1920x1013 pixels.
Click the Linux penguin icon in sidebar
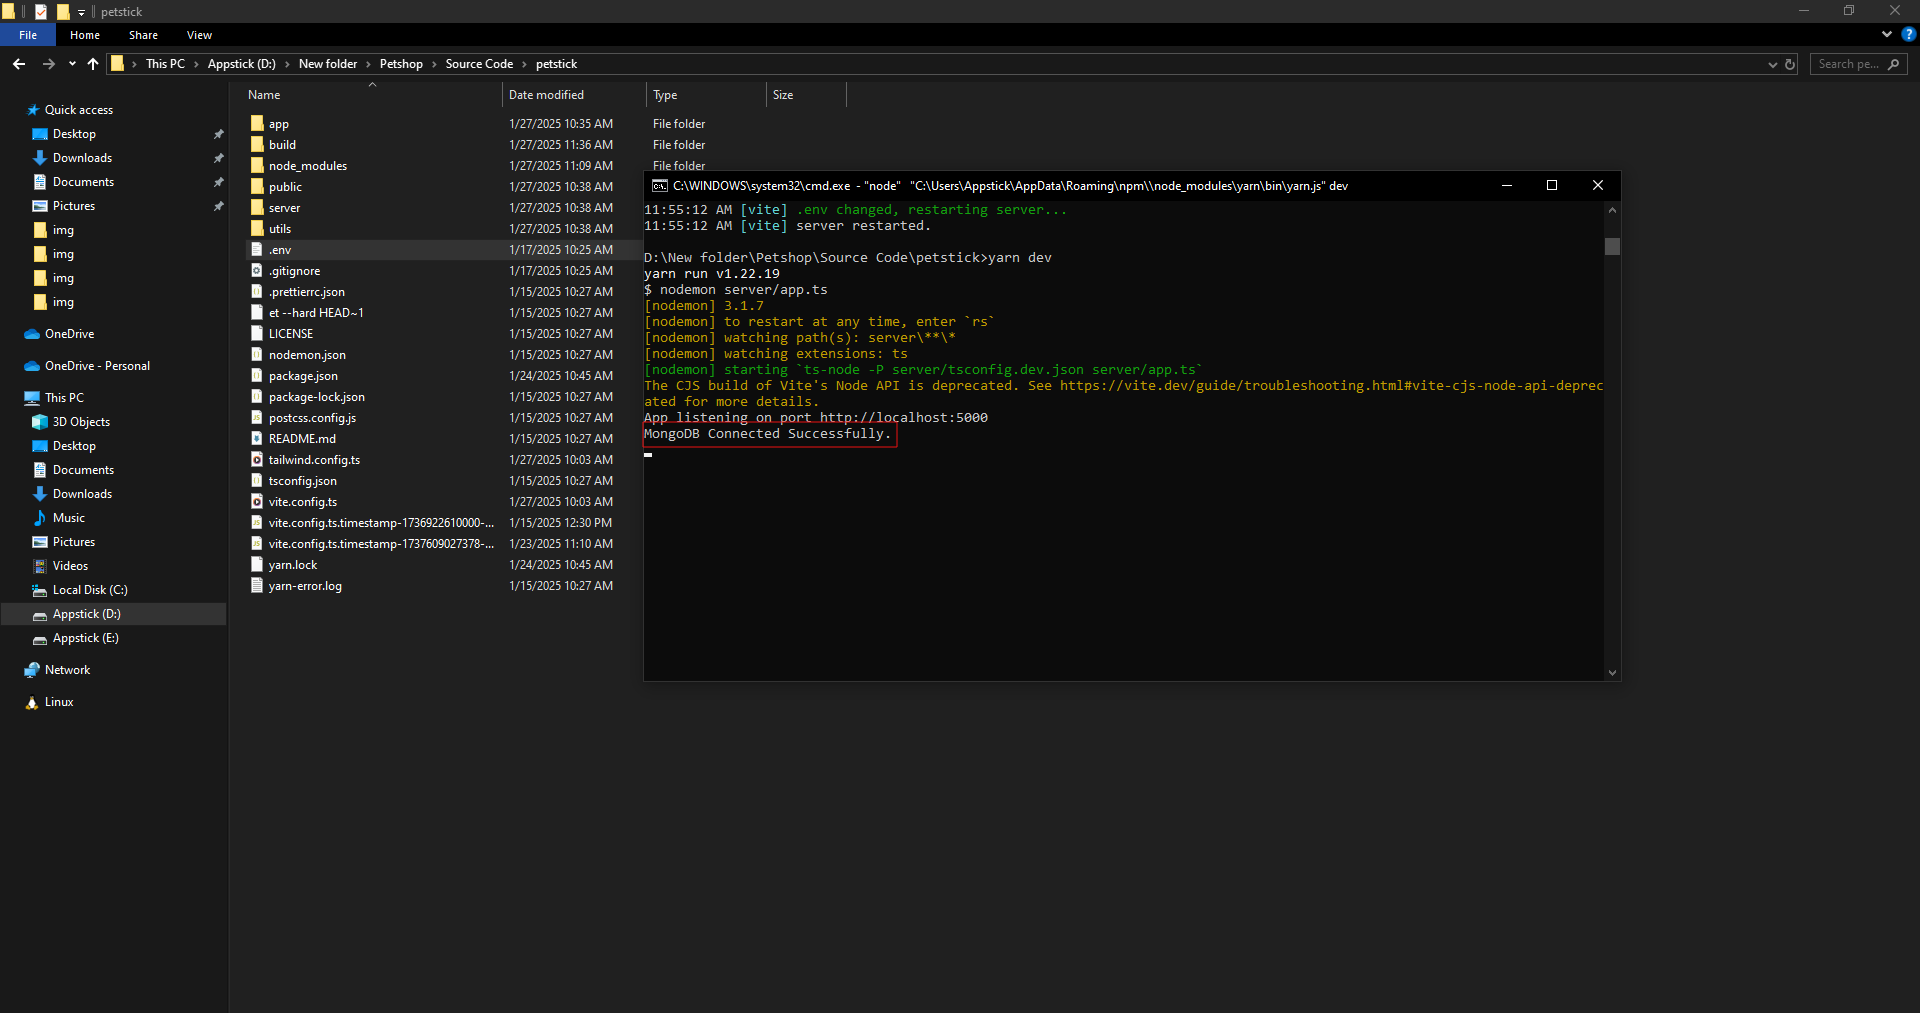32,702
